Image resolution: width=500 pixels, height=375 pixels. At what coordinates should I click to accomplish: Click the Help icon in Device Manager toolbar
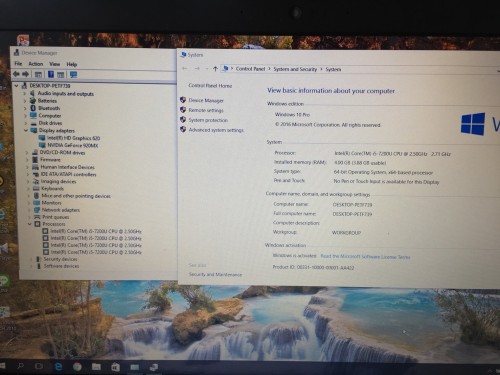click(x=51, y=74)
